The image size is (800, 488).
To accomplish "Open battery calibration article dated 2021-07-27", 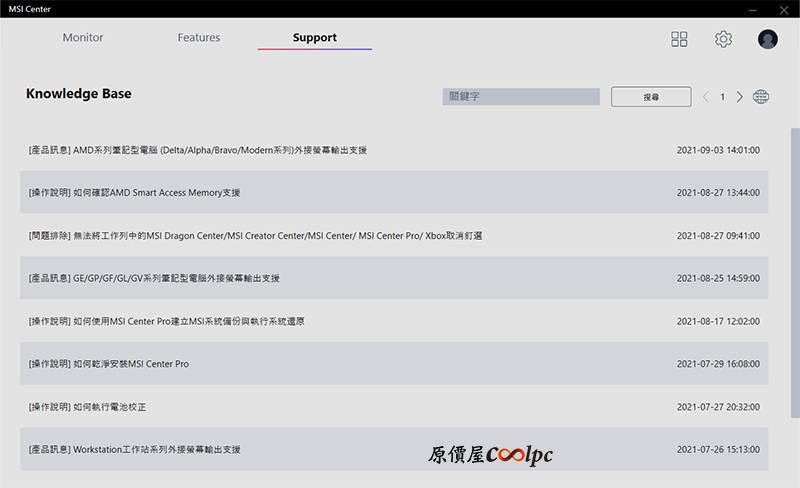I will pyautogui.click(x=394, y=407).
